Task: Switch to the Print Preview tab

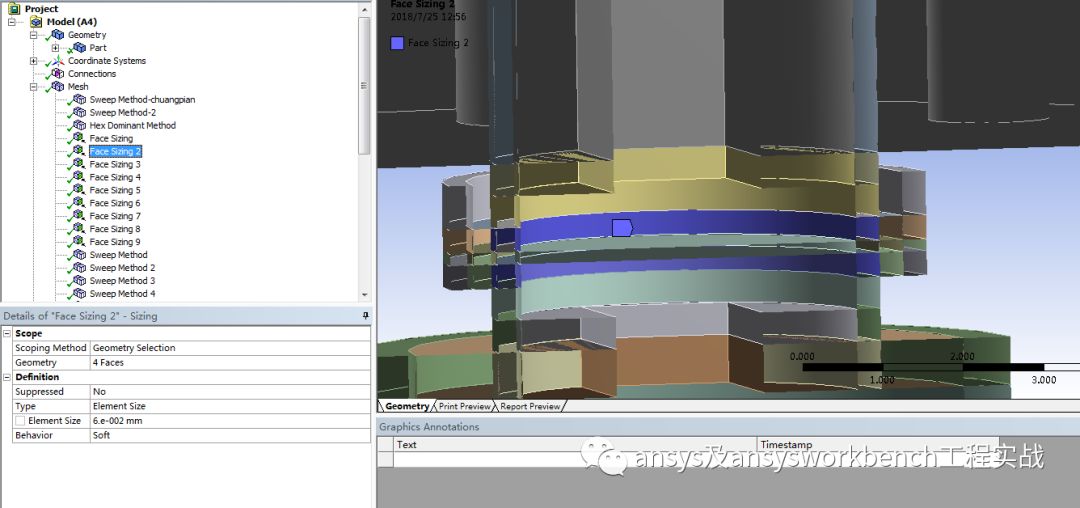Action: 465,406
